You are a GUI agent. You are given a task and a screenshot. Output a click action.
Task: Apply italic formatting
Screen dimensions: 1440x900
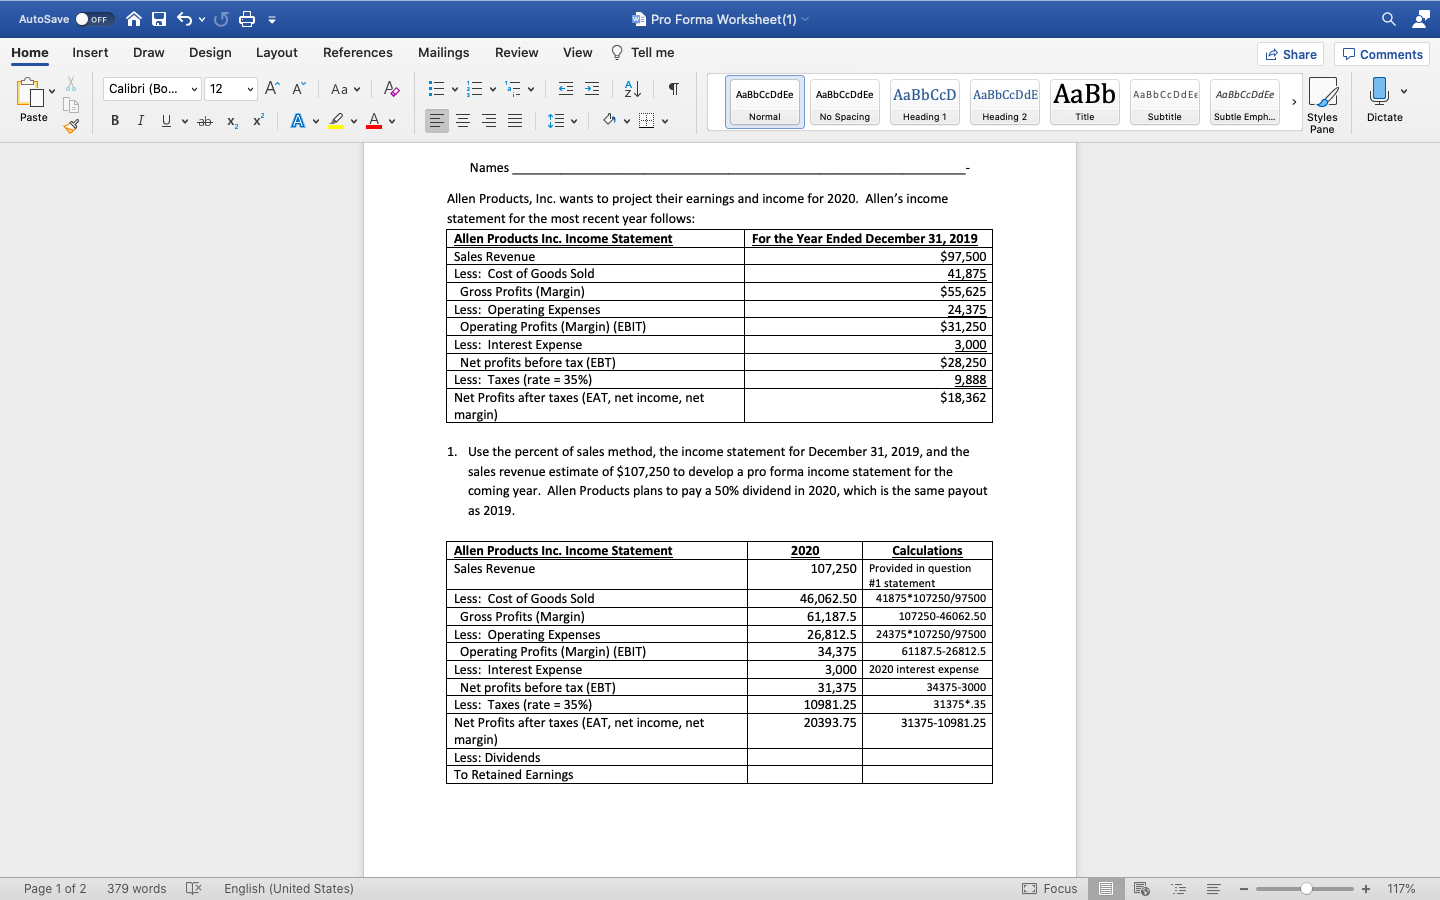click(x=140, y=120)
